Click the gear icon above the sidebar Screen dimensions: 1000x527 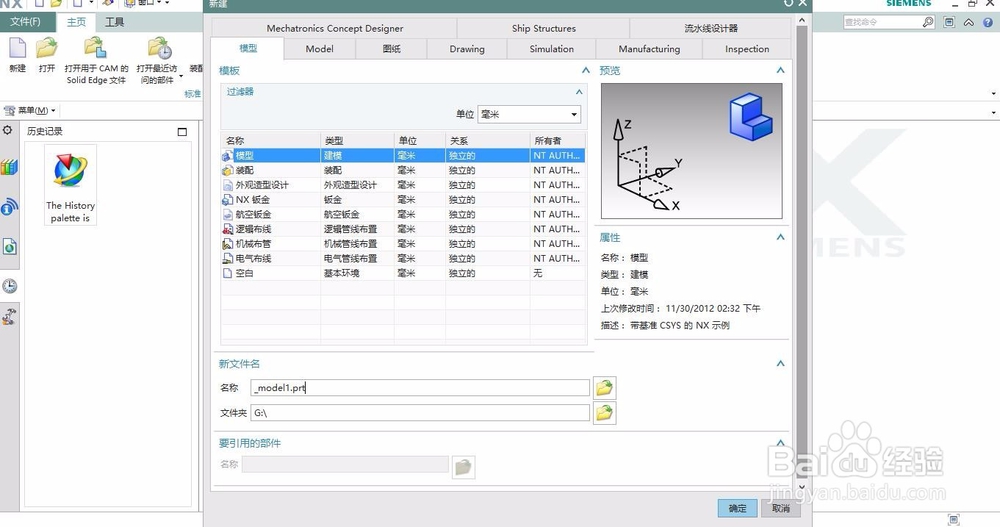coord(8,130)
